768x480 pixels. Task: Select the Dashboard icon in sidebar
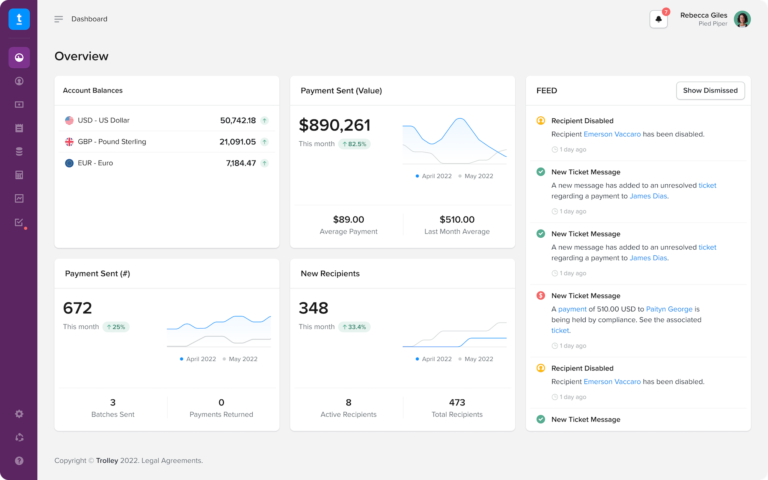tap(19, 58)
